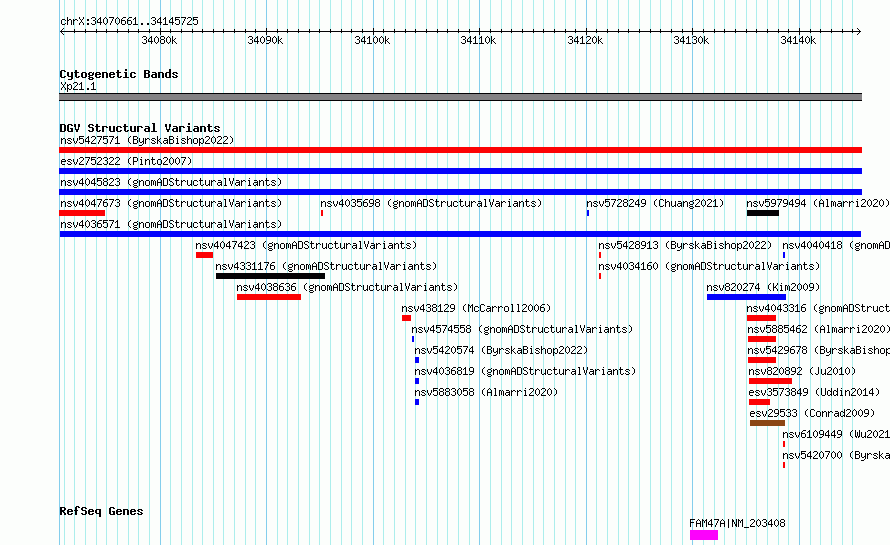Screen dimensions: 890x545
Task: Click the magenta FAM47A gene bar
Action: [x=704, y=535]
